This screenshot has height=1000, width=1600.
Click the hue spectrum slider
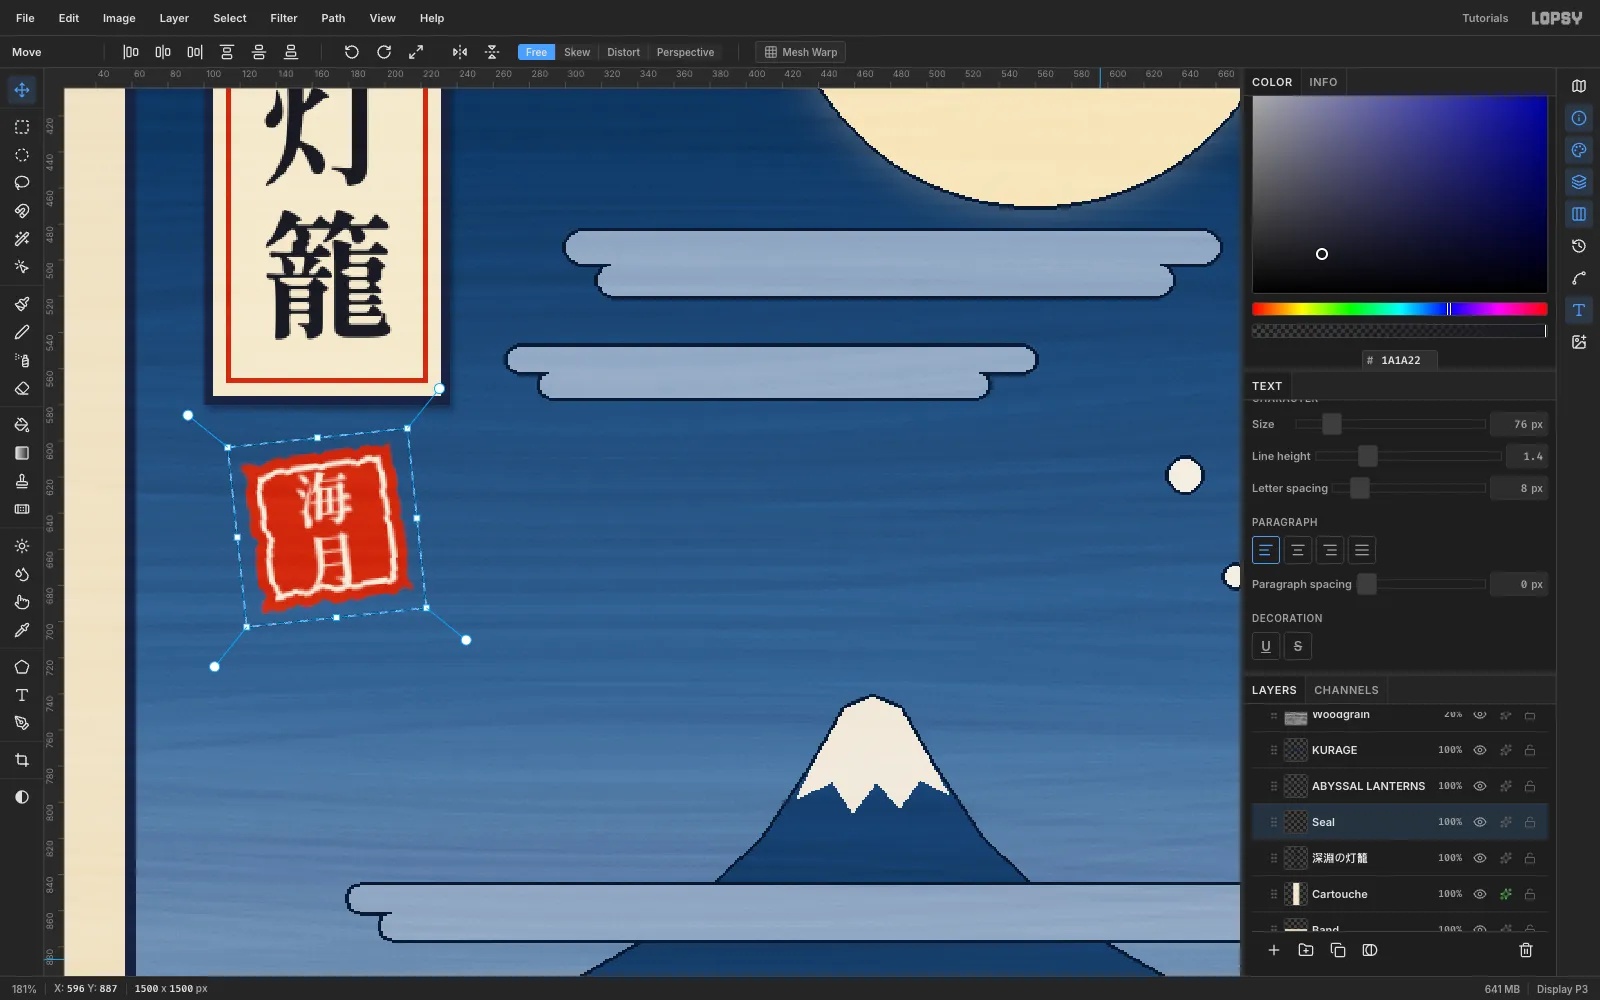coord(1399,309)
